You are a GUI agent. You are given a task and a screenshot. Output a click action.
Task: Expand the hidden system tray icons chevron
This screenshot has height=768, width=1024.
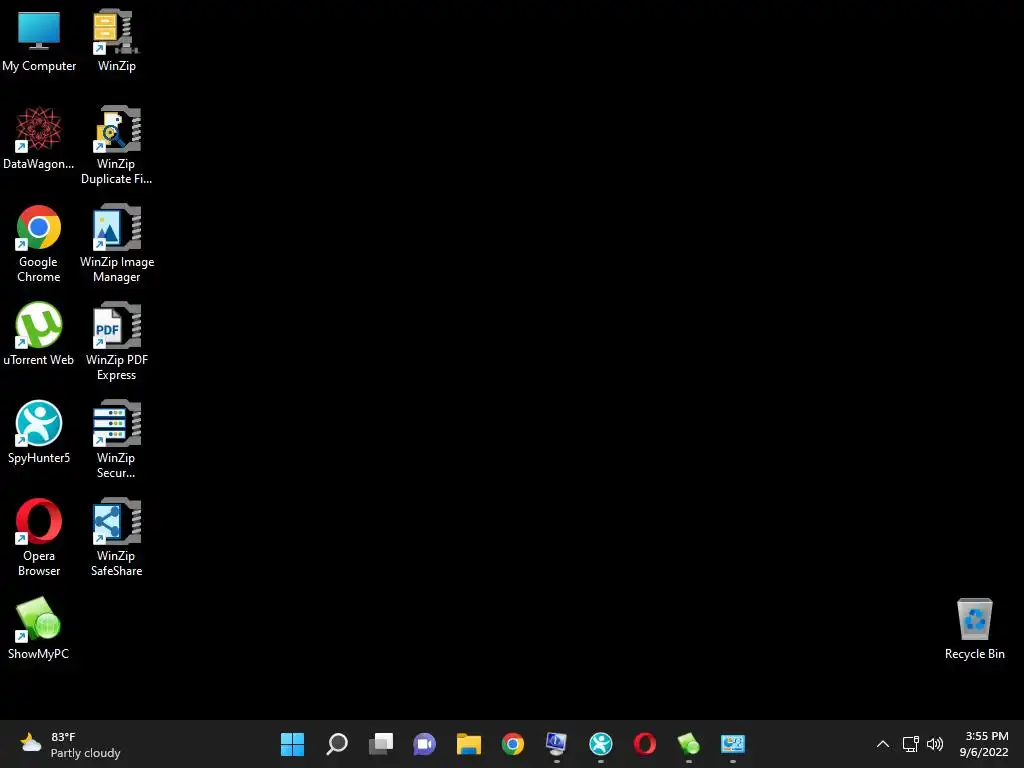pos(882,744)
